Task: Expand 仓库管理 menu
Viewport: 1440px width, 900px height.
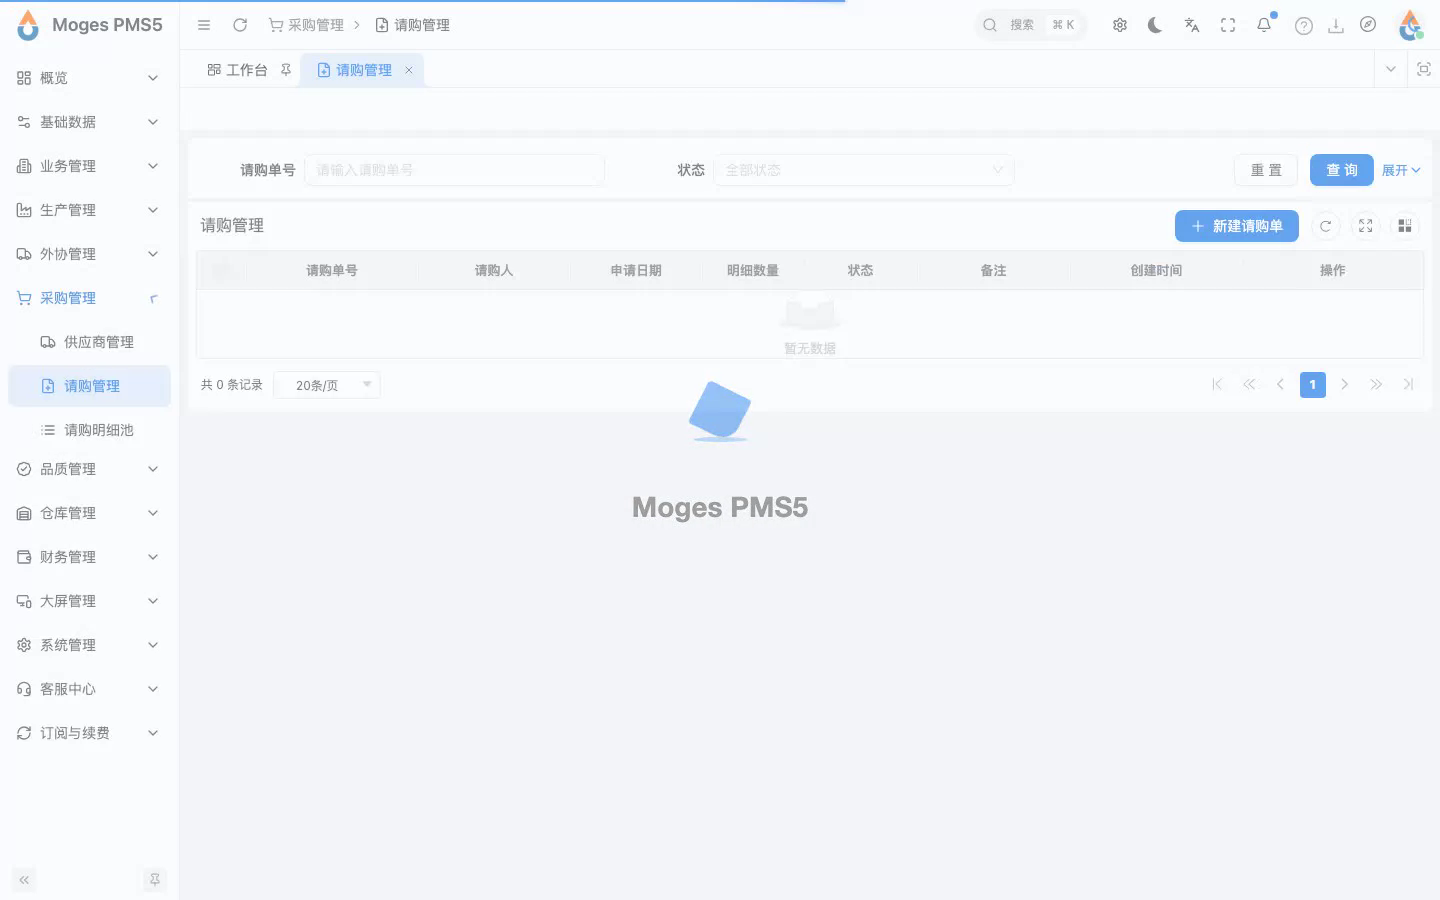Action: click(89, 513)
